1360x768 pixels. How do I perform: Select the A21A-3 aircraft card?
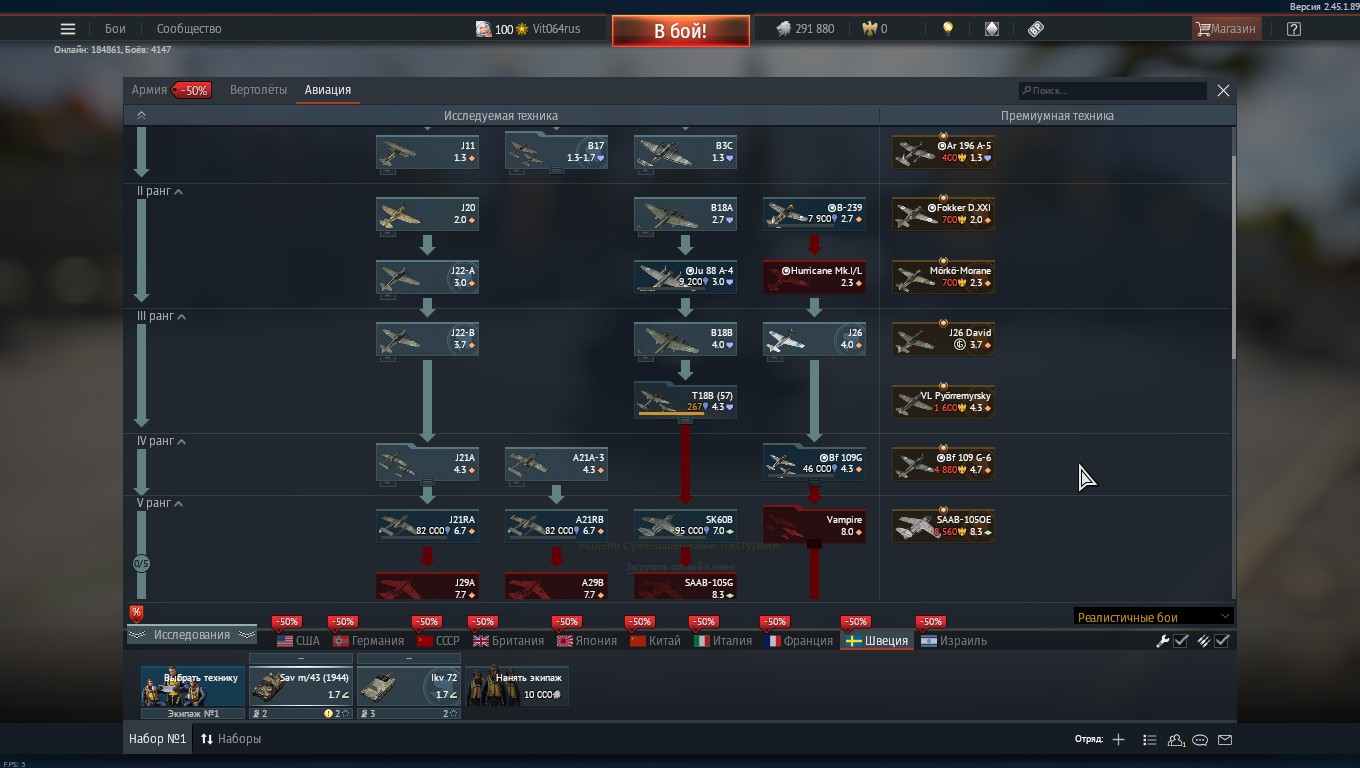coord(556,463)
